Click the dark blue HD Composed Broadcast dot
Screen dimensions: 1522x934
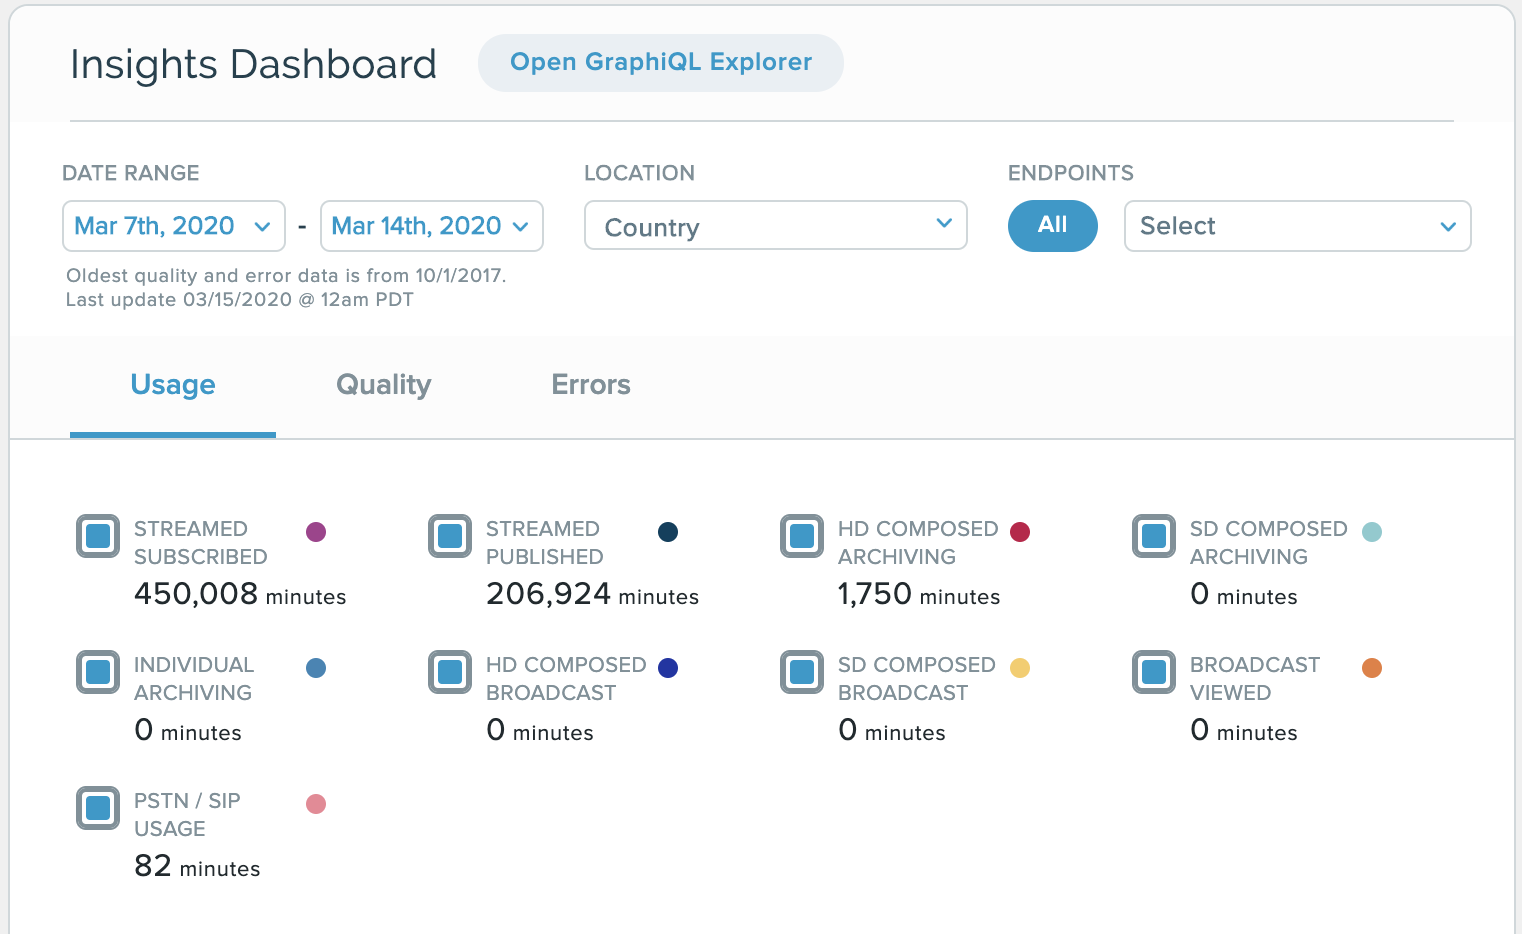coord(668,668)
